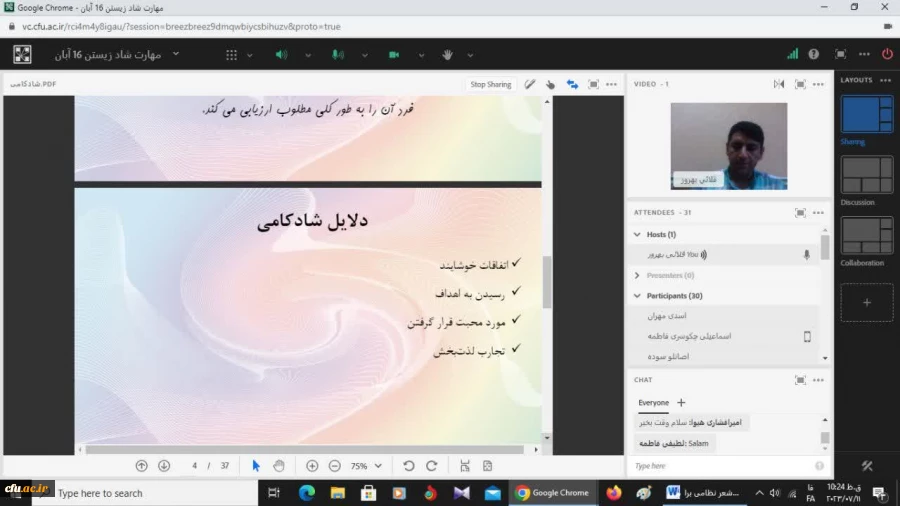
Task: Open the 75% zoom level dropdown
Action: coord(366,466)
